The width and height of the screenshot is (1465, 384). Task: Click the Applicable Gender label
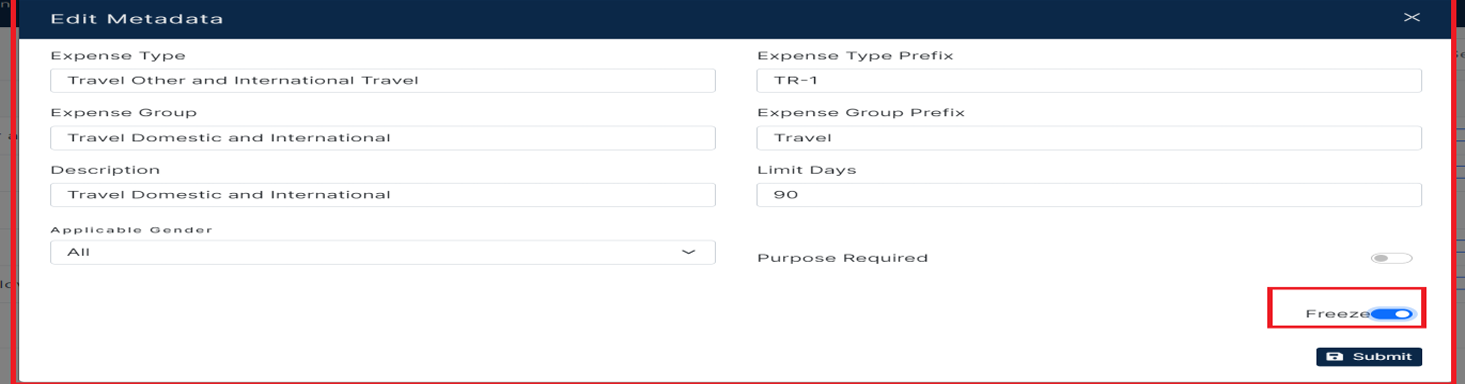pyautogui.click(x=132, y=230)
